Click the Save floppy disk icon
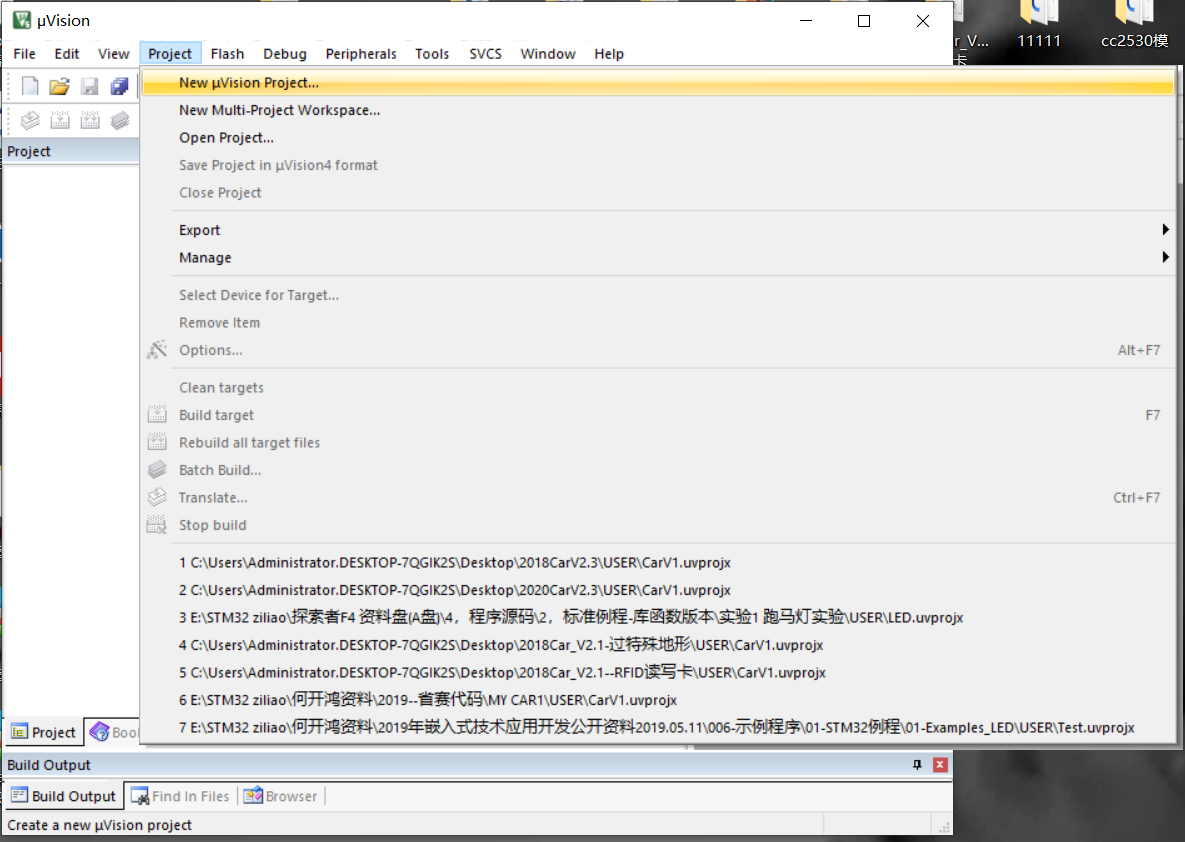 pyautogui.click(x=90, y=86)
